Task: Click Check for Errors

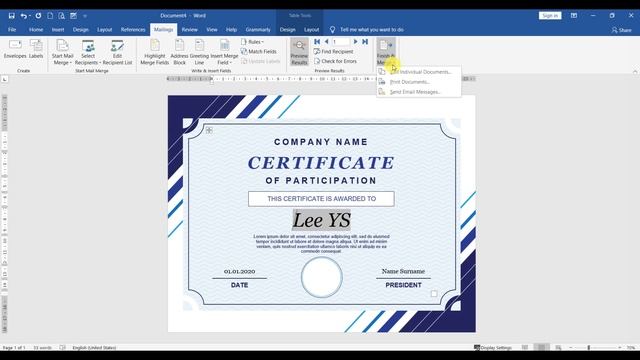Action: (335, 61)
